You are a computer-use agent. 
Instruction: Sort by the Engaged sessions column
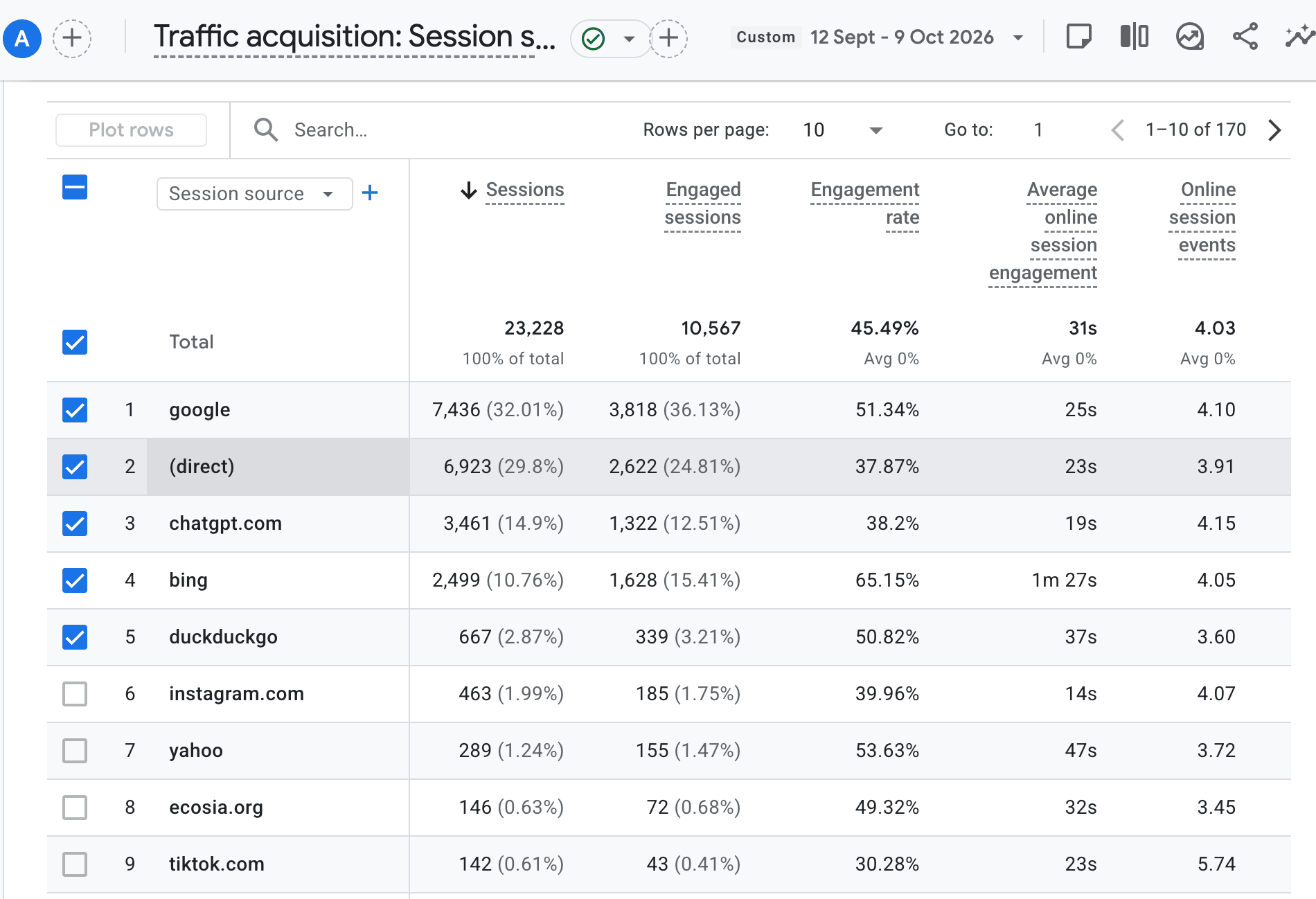coord(703,204)
